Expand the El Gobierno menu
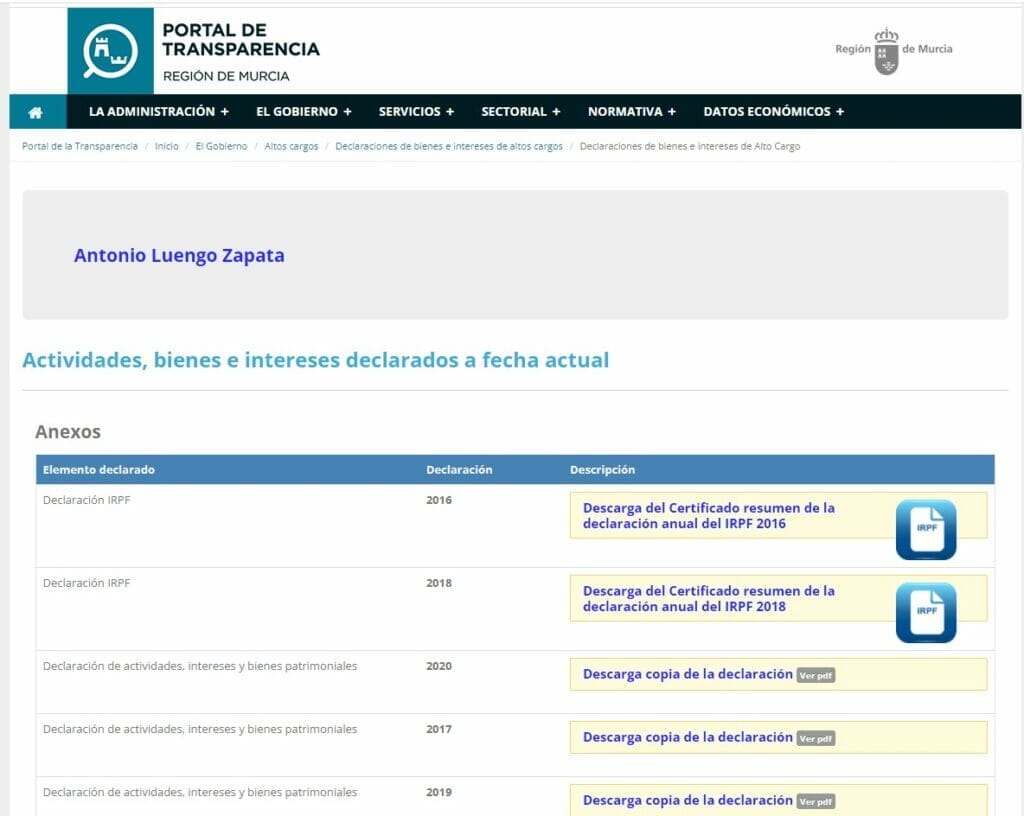Image resolution: width=1024 pixels, height=816 pixels. (304, 112)
